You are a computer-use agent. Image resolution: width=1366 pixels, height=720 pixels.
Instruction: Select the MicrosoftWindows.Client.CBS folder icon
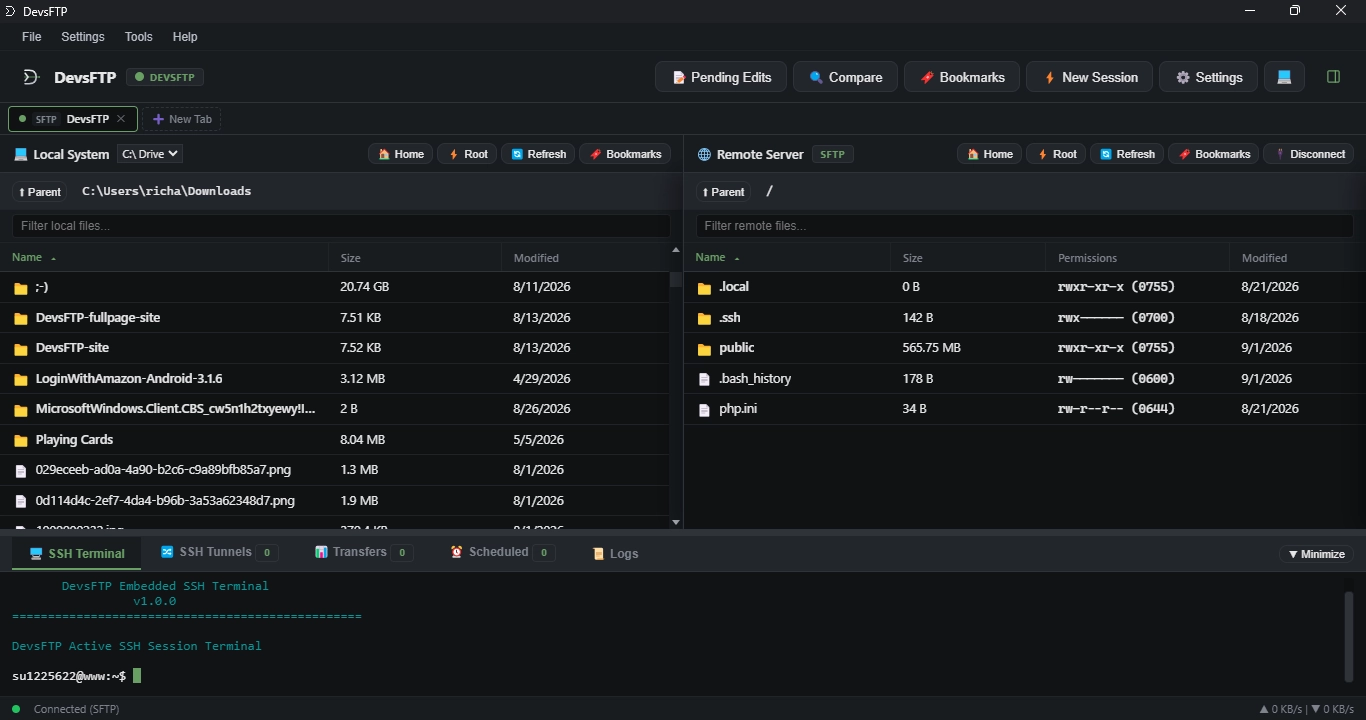(x=20, y=410)
